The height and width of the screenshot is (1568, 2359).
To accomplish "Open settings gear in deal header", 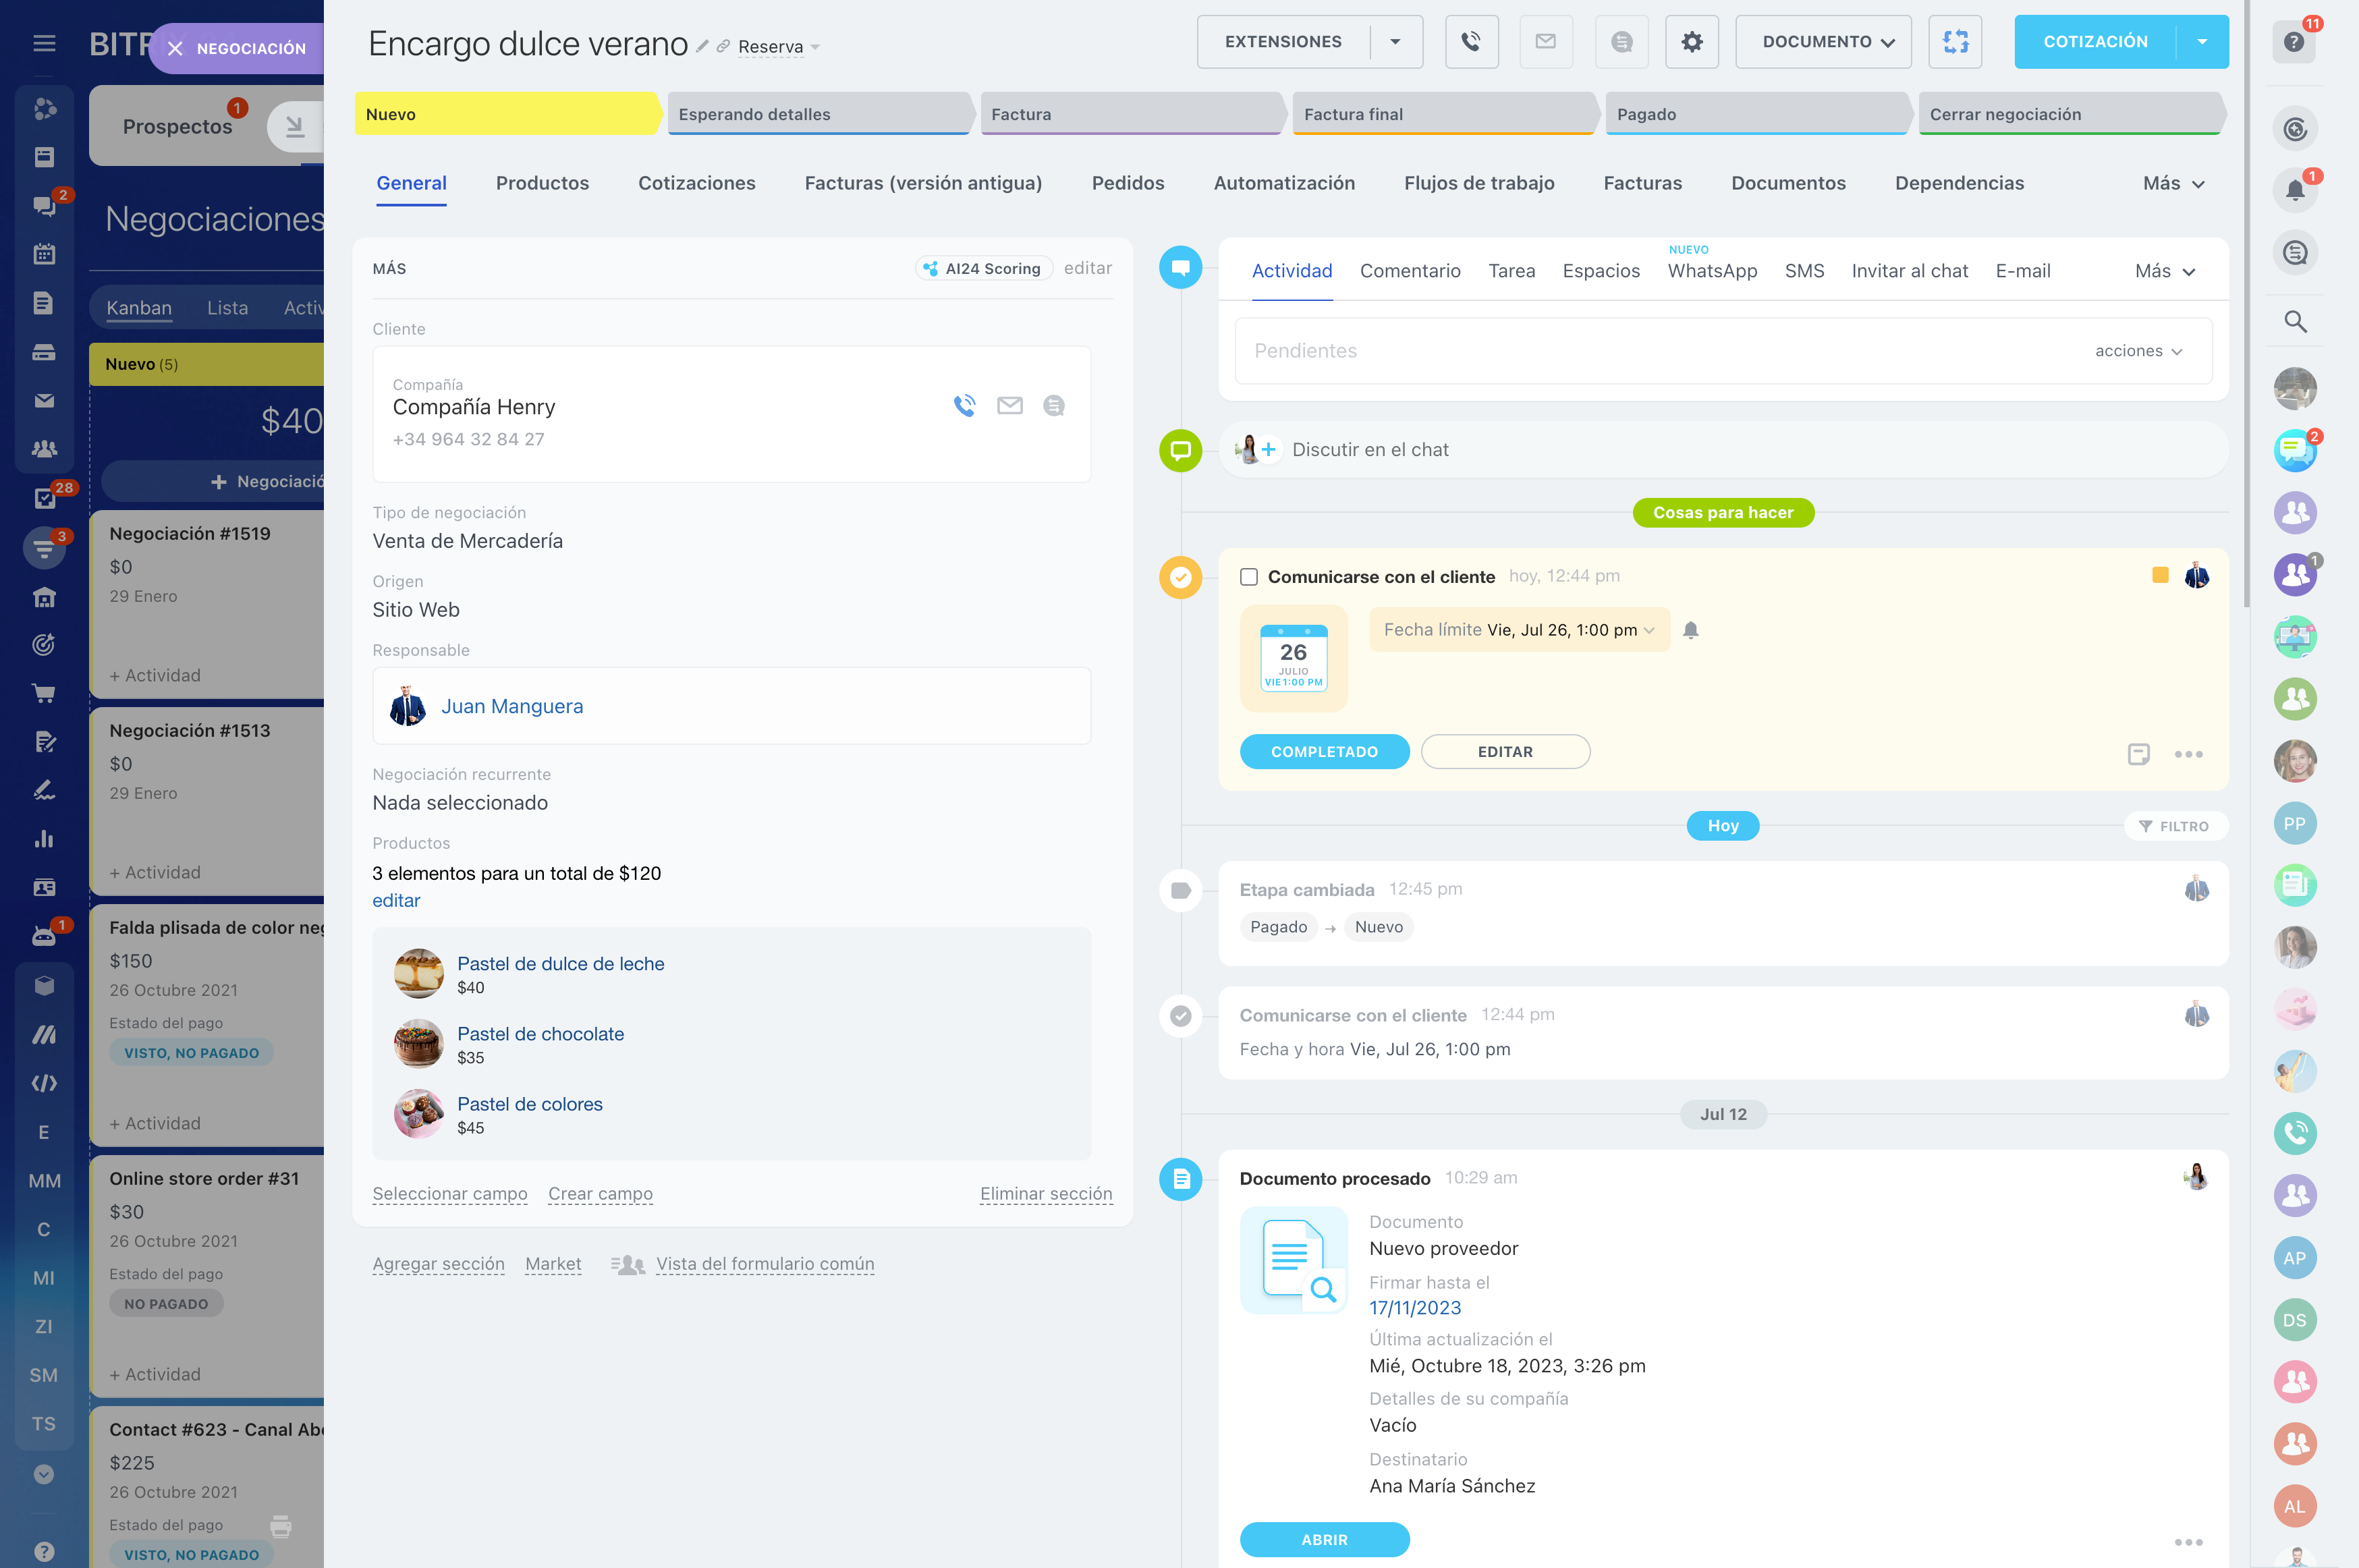I will 1691,42.
